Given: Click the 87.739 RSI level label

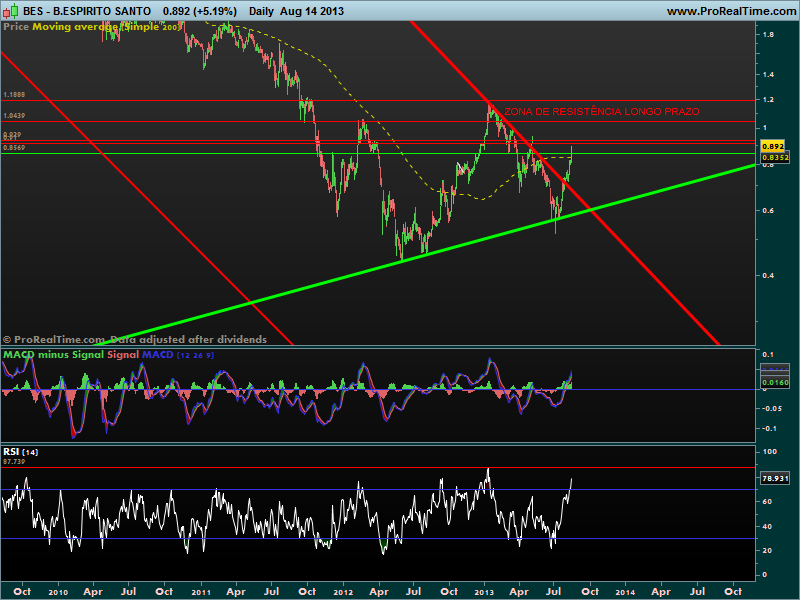Looking at the screenshot, I should [x=14, y=461].
